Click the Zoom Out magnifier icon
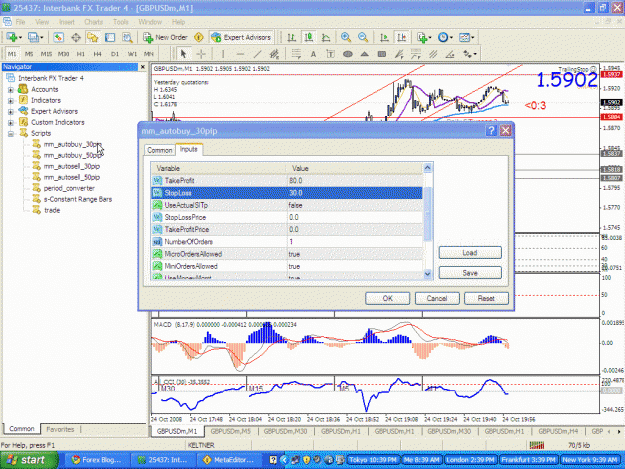Image resolution: width=625 pixels, height=469 pixels. [x=363, y=37]
